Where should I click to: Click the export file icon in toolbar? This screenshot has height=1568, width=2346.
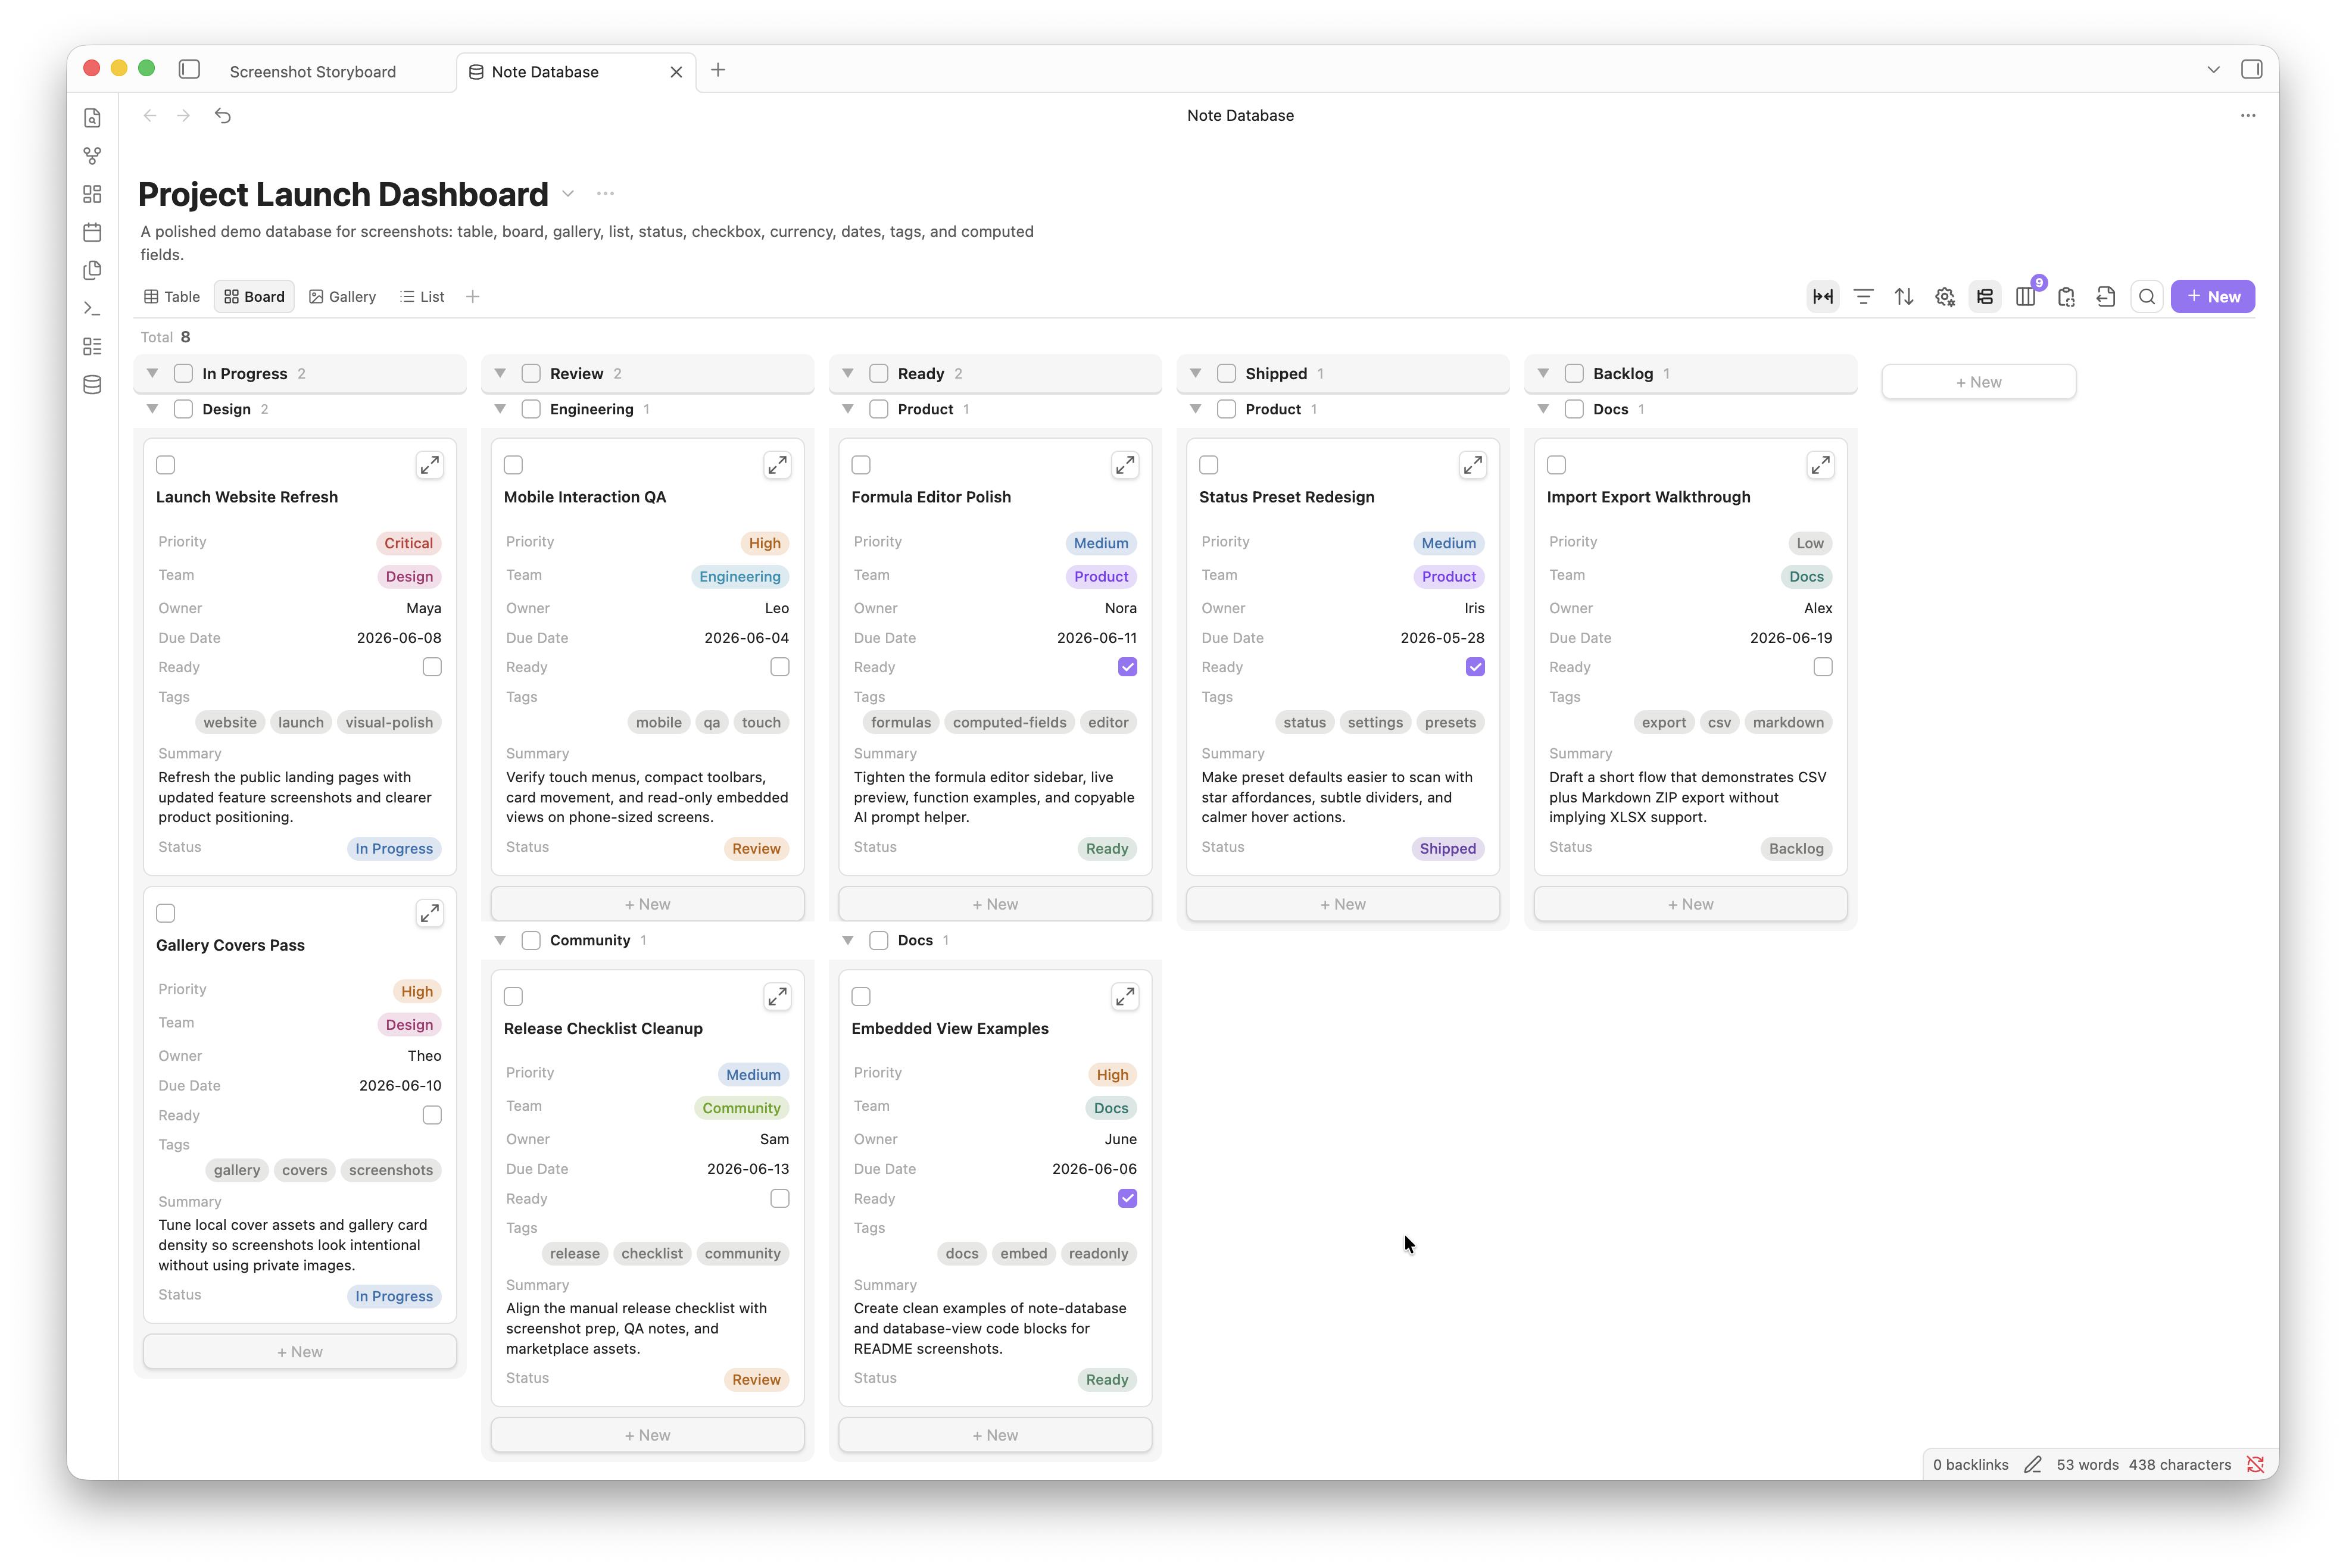point(2106,297)
